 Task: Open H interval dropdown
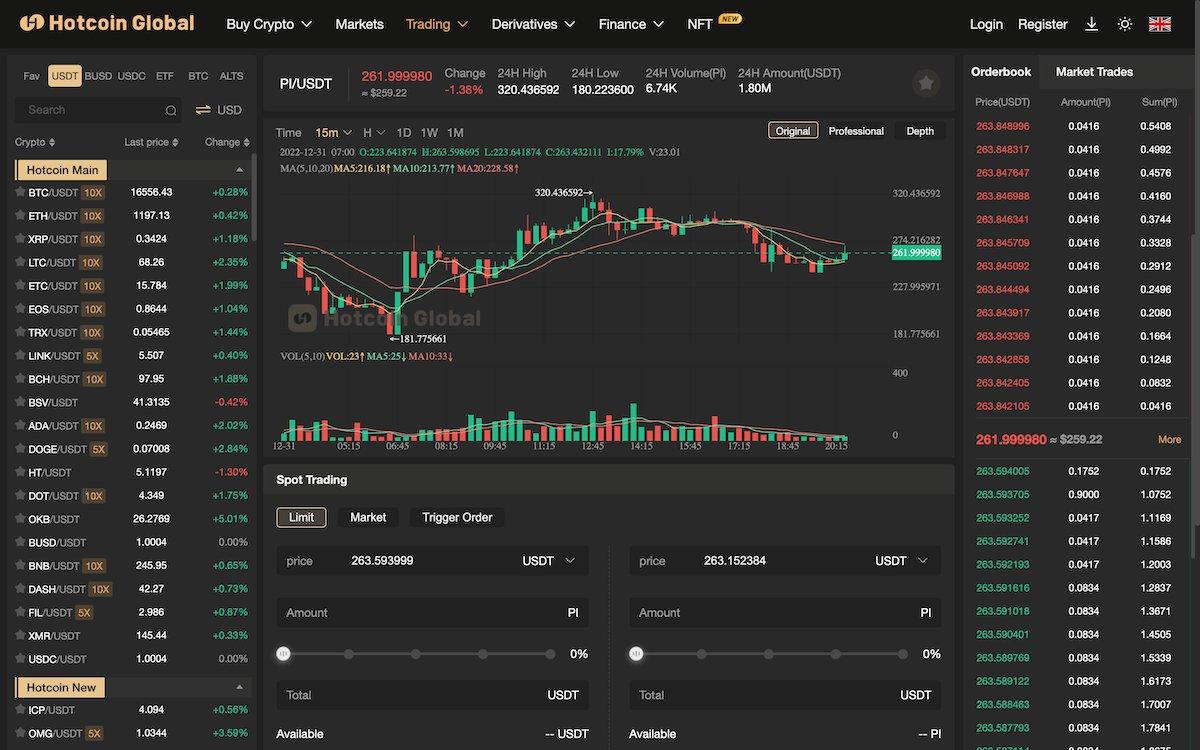[x=373, y=132]
